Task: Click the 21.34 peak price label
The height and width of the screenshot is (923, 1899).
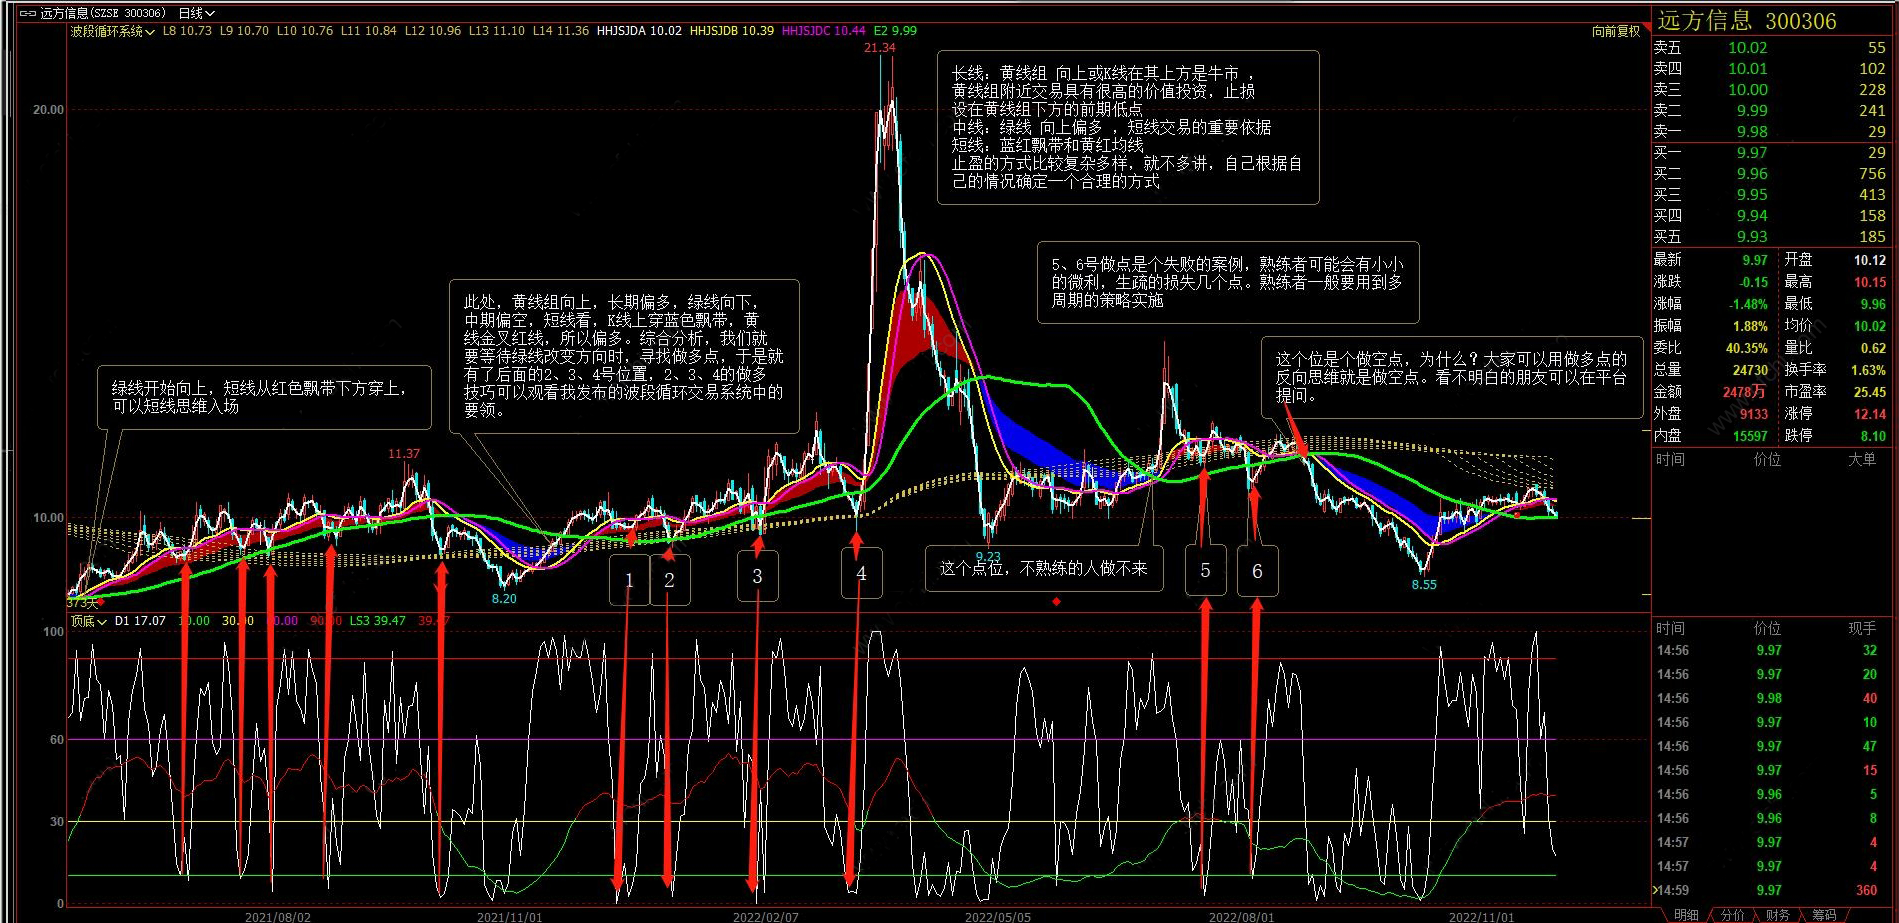Action: (x=880, y=48)
